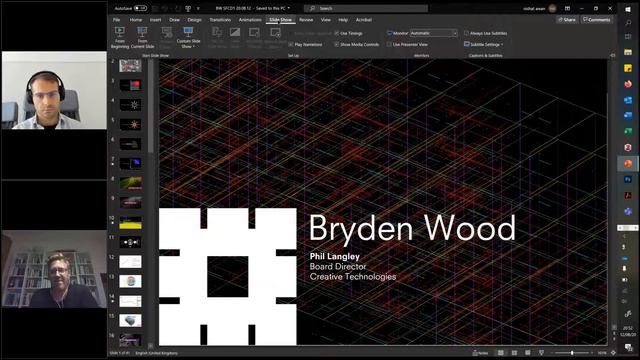
Task: Open the Help tab
Action: click(343, 20)
